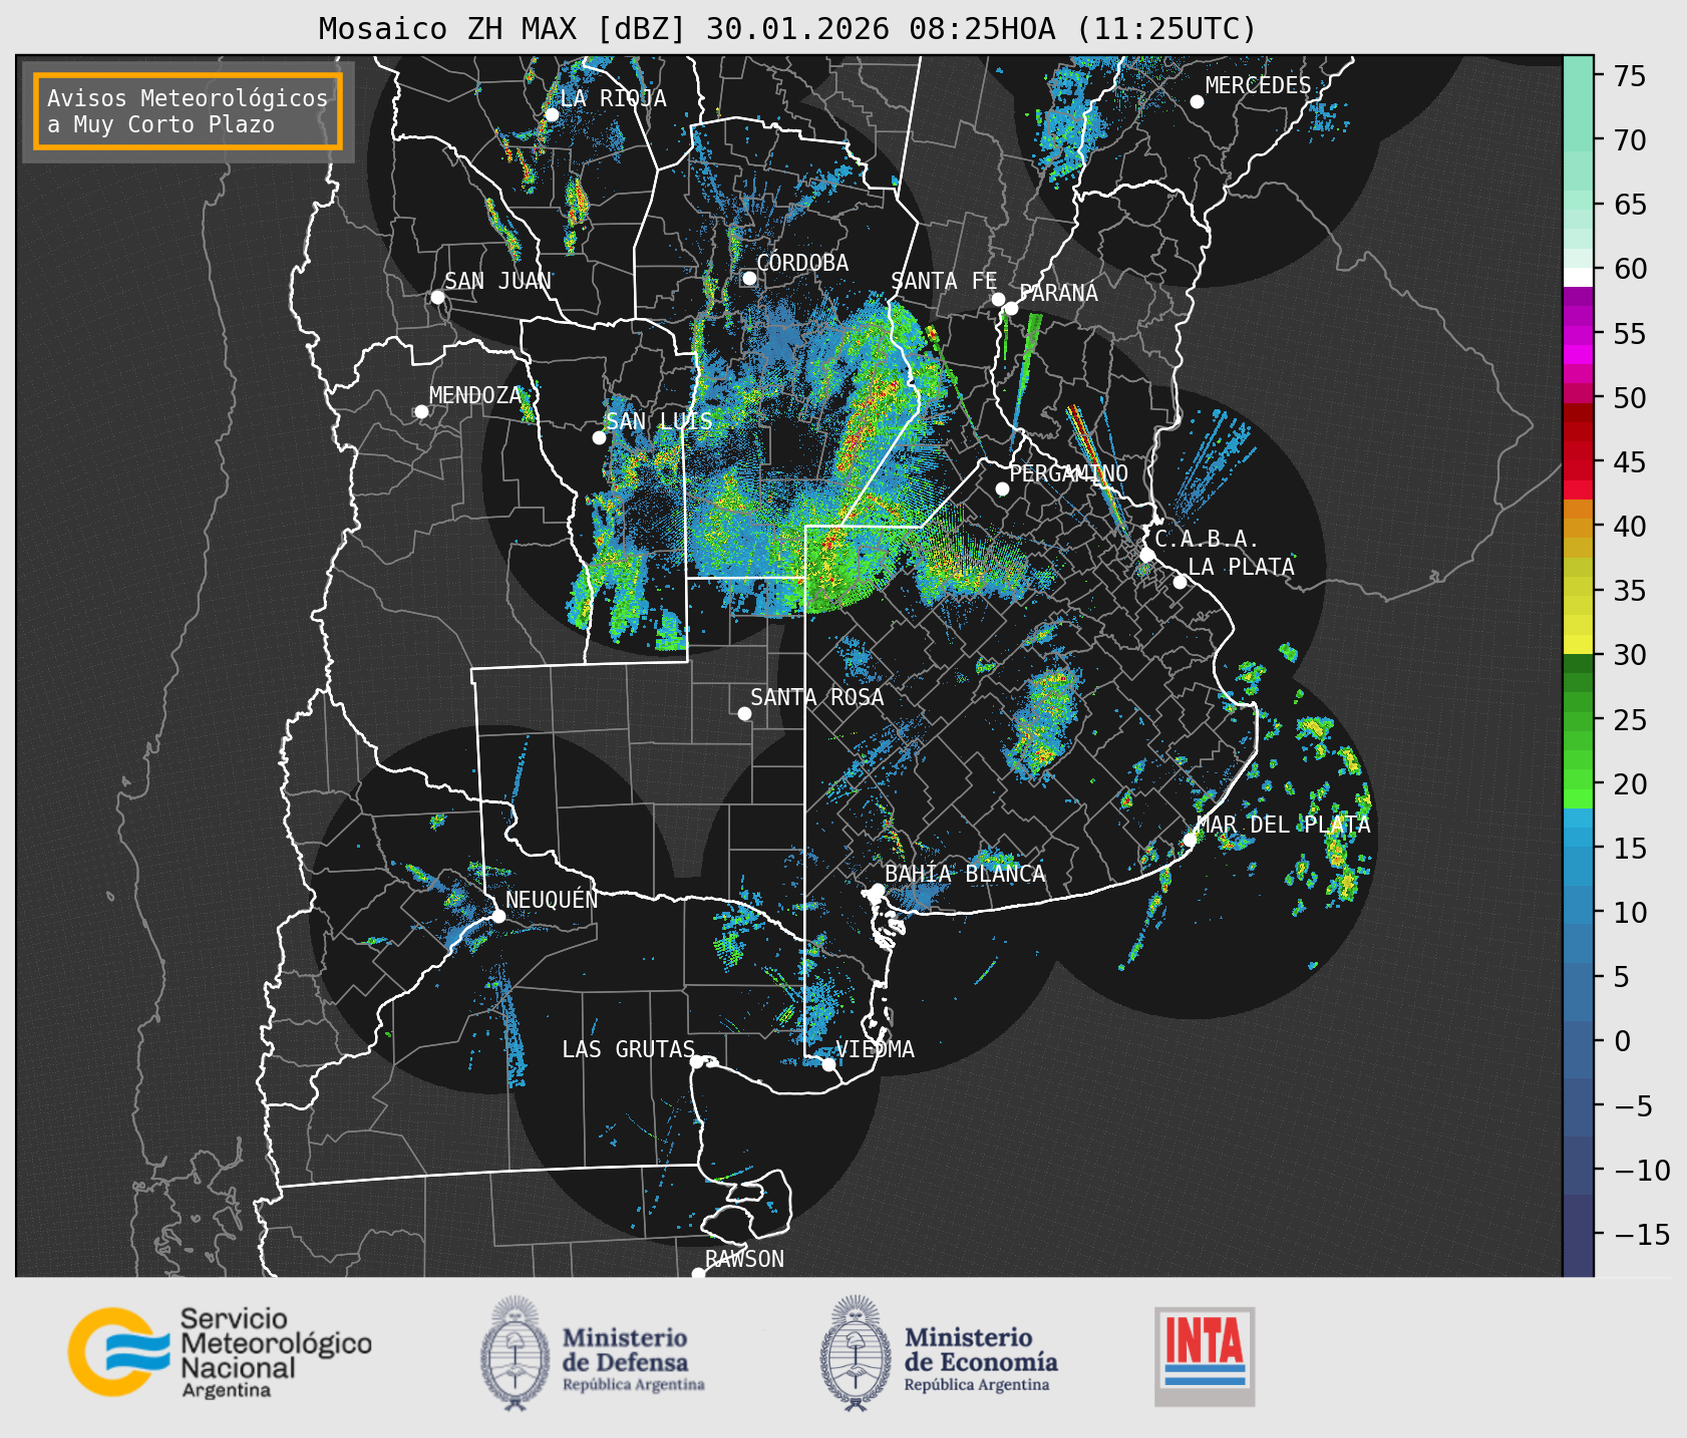
Task: Click the Ministerio de Defensa crest
Action: (x=515, y=1353)
